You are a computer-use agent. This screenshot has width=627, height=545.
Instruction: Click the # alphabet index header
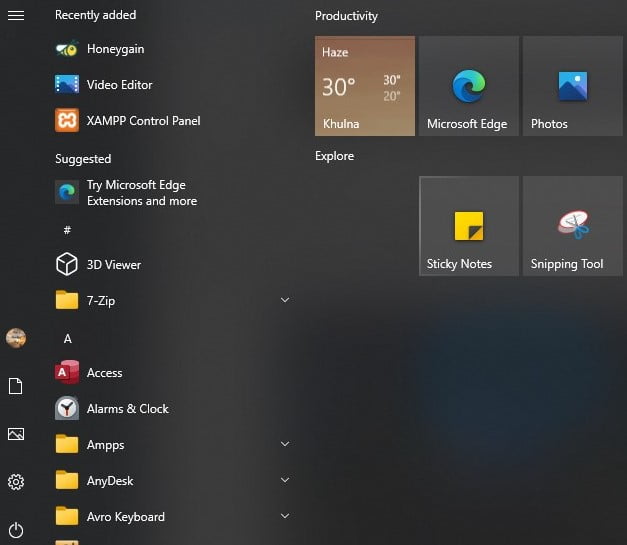pos(67,230)
